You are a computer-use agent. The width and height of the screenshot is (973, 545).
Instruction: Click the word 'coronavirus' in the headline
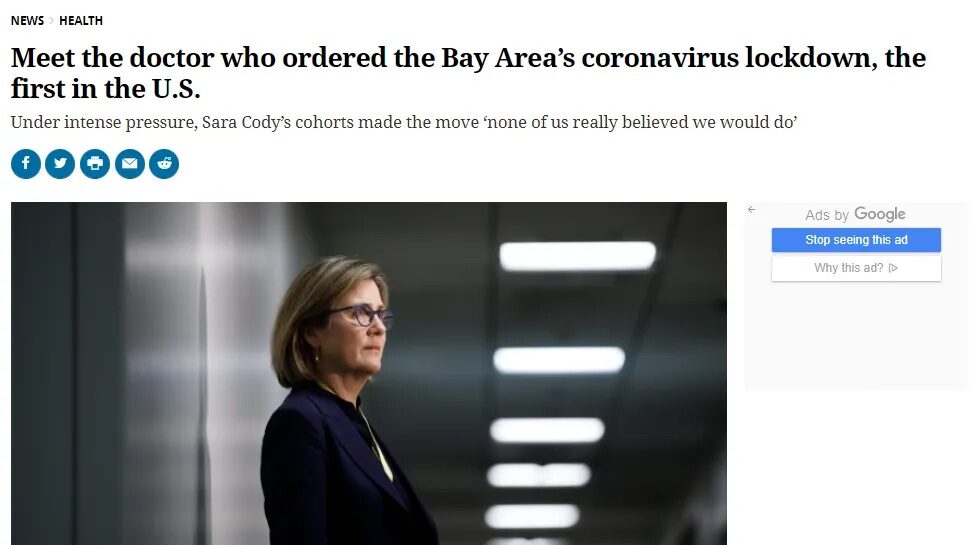(x=660, y=58)
